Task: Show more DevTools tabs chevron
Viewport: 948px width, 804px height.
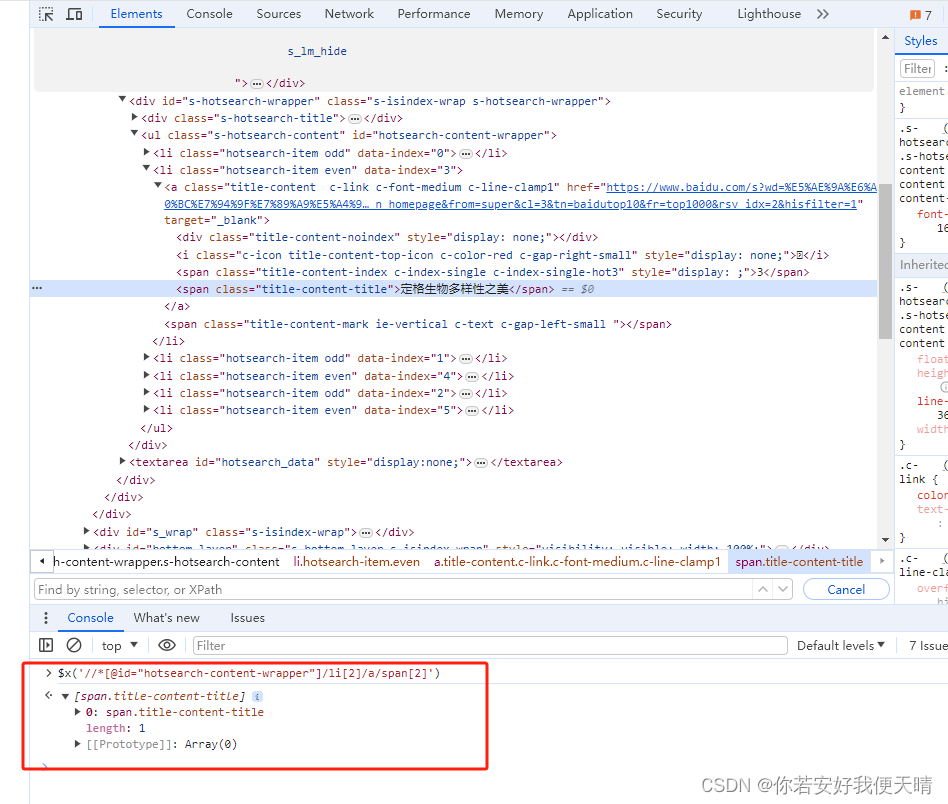Action: [x=822, y=14]
